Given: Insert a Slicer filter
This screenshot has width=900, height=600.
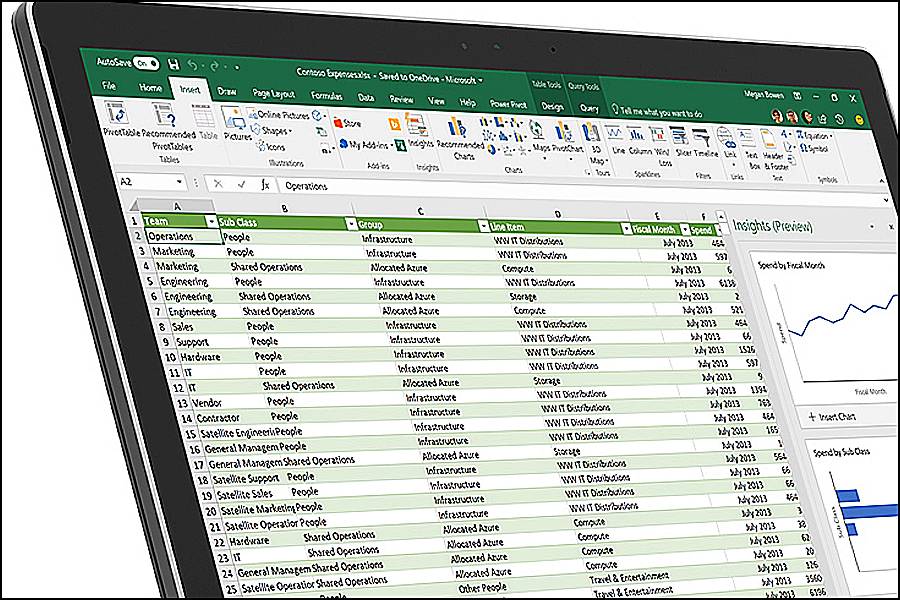Looking at the screenshot, I should (x=683, y=140).
